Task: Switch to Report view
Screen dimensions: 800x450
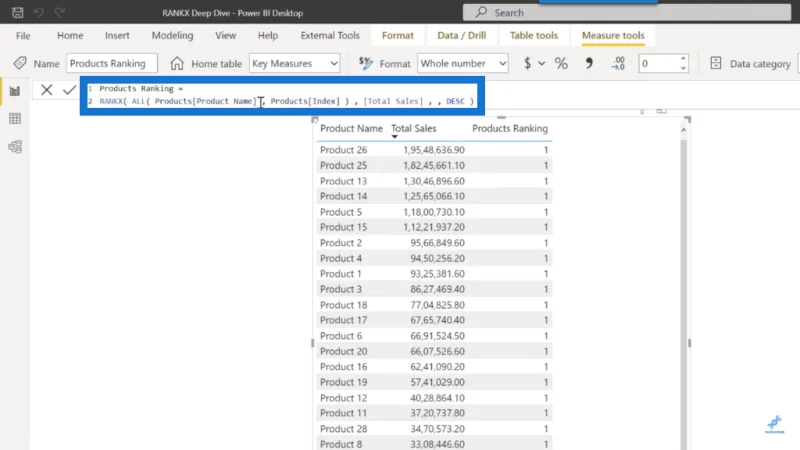Action: 15,91
